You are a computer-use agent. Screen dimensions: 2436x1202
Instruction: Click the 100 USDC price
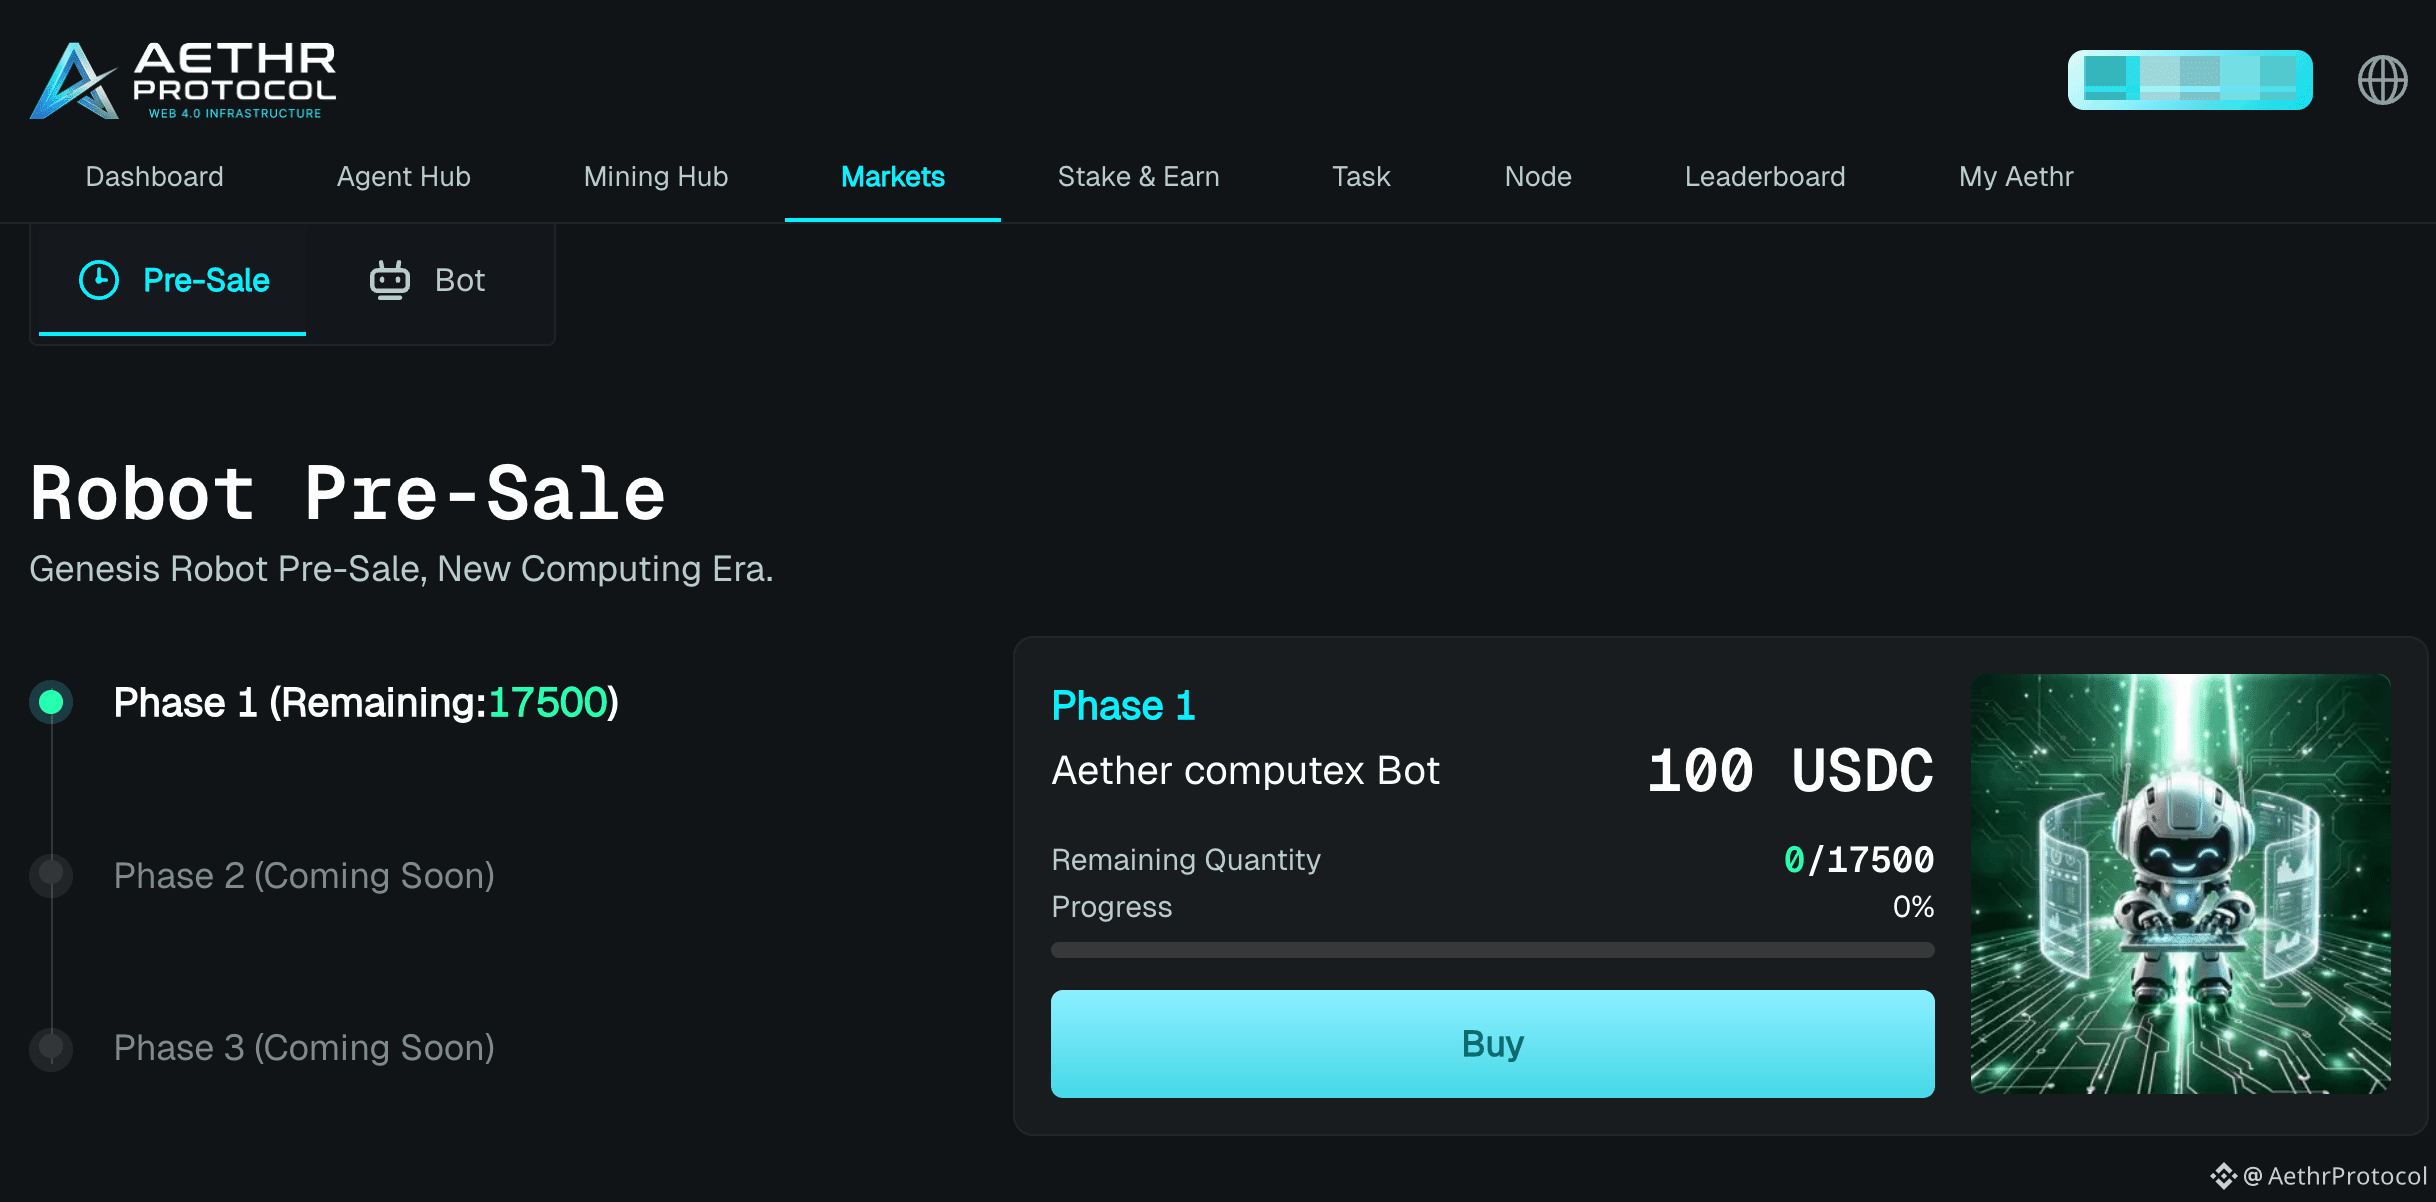pos(1790,770)
